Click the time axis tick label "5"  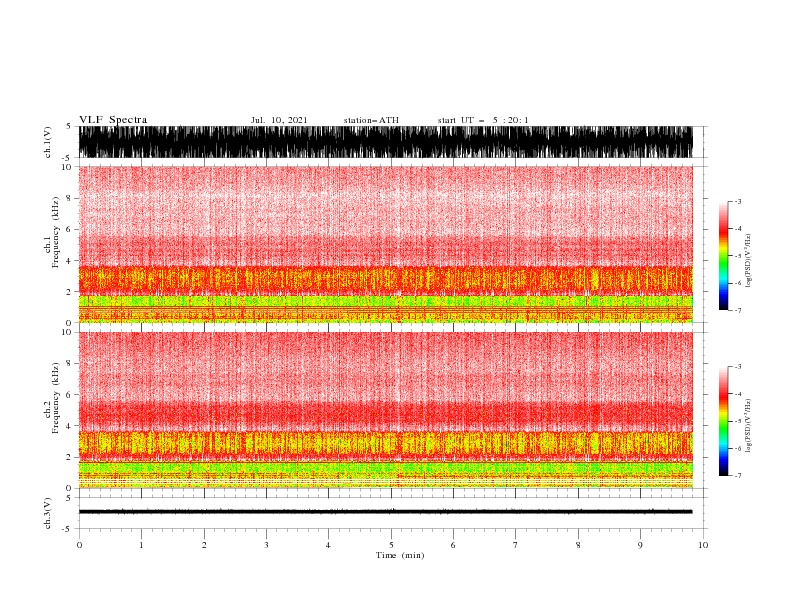click(x=391, y=545)
